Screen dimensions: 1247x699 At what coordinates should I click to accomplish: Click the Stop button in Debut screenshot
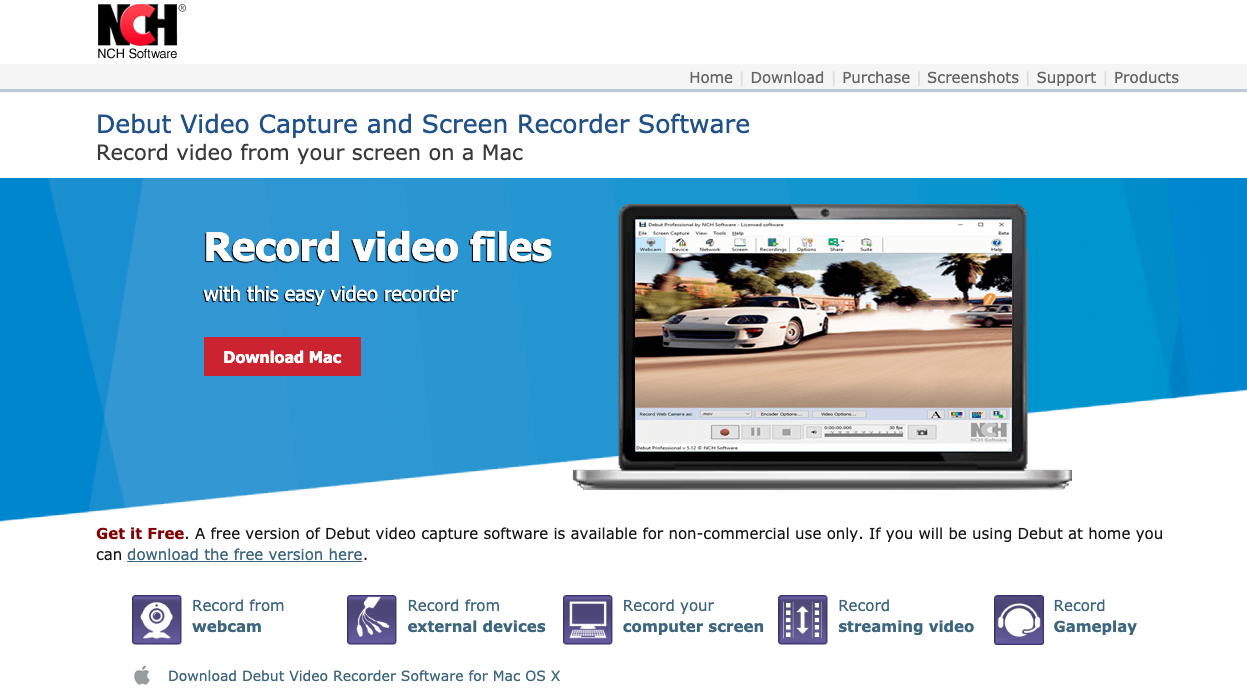coord(786,432)
